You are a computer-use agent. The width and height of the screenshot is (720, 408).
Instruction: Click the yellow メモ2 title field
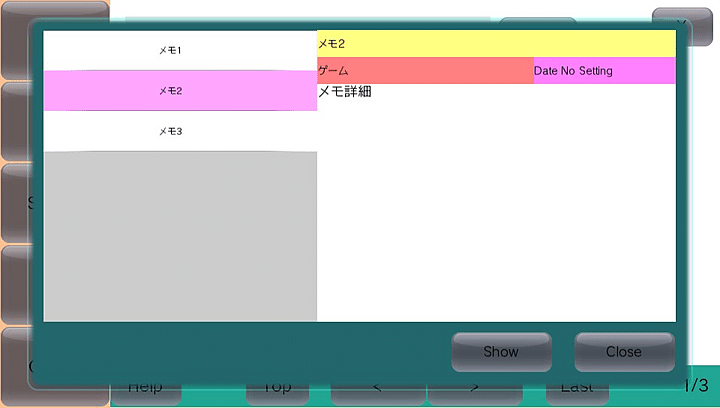[x=496, y=44]
